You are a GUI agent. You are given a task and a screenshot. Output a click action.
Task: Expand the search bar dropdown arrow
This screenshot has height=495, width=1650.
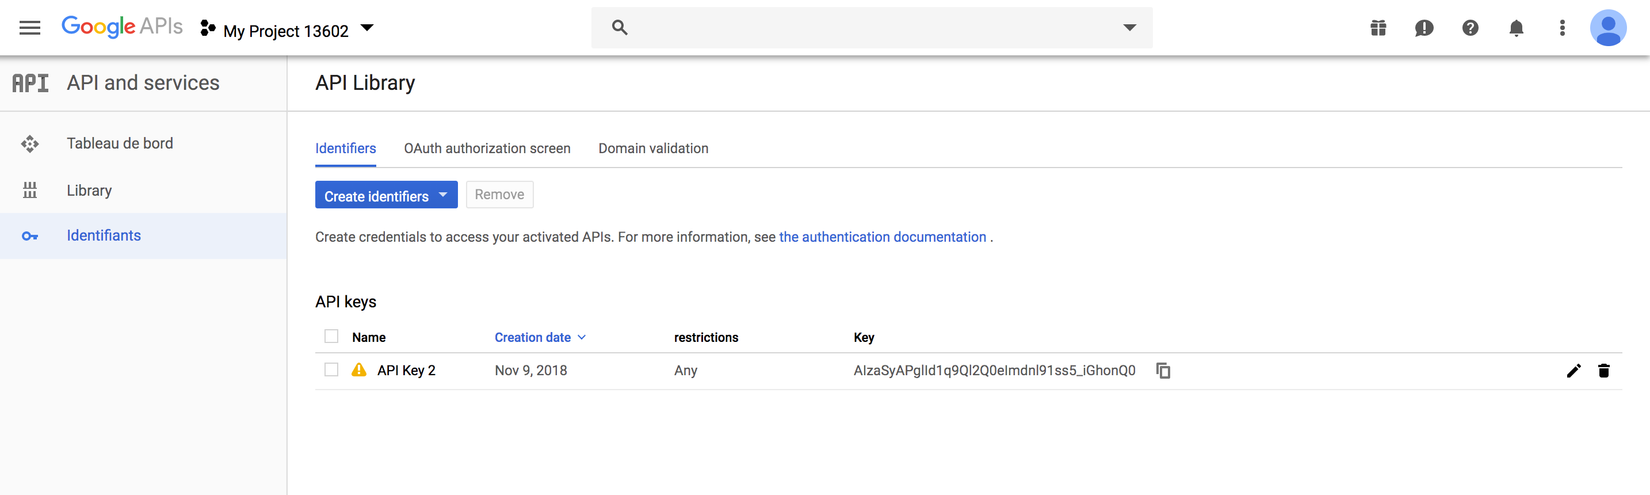(1129, 28)
